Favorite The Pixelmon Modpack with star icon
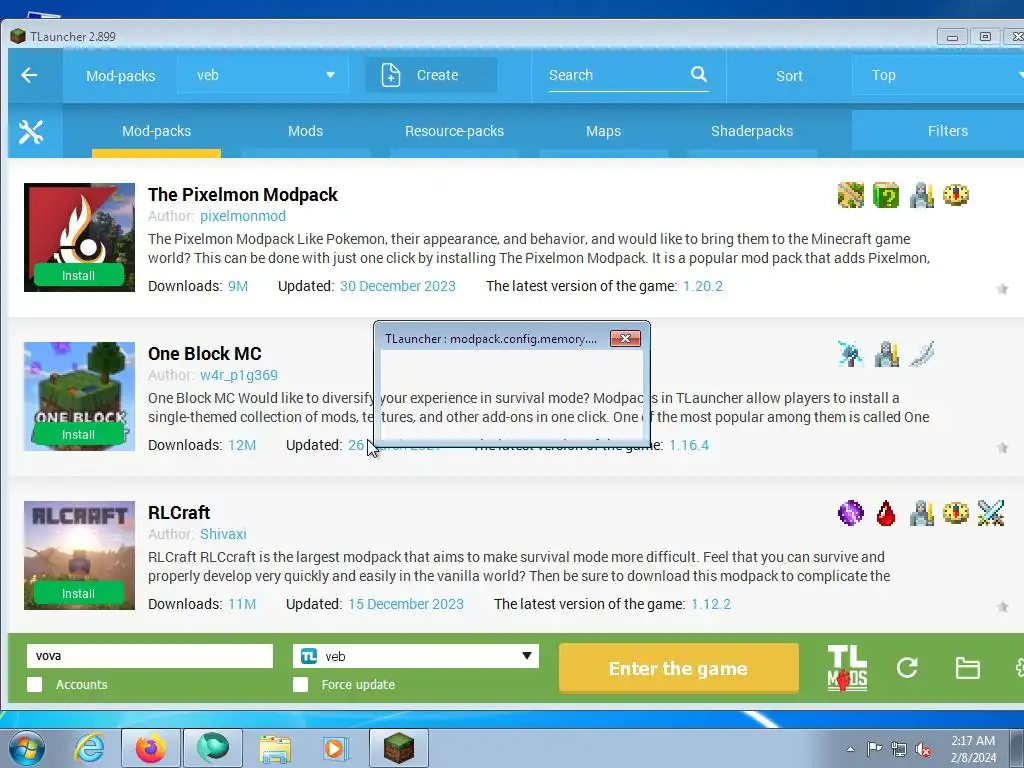 pos(1002,289)
